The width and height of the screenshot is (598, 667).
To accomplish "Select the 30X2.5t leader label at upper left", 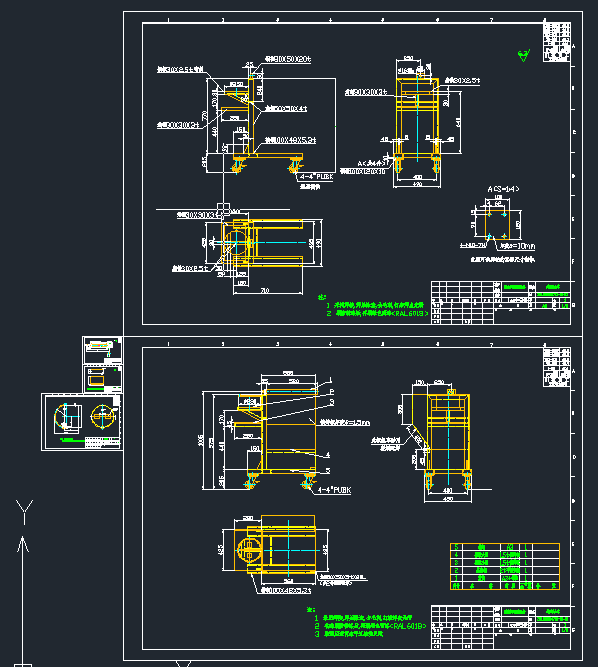I will pyautogui.click(x=180, y=69).
